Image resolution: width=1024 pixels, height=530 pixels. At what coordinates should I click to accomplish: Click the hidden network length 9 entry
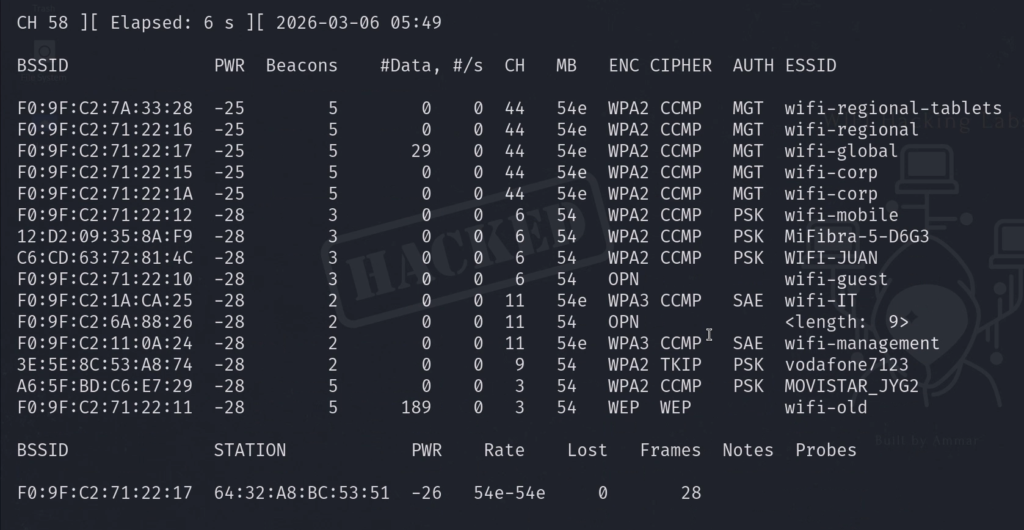(846, 322)
